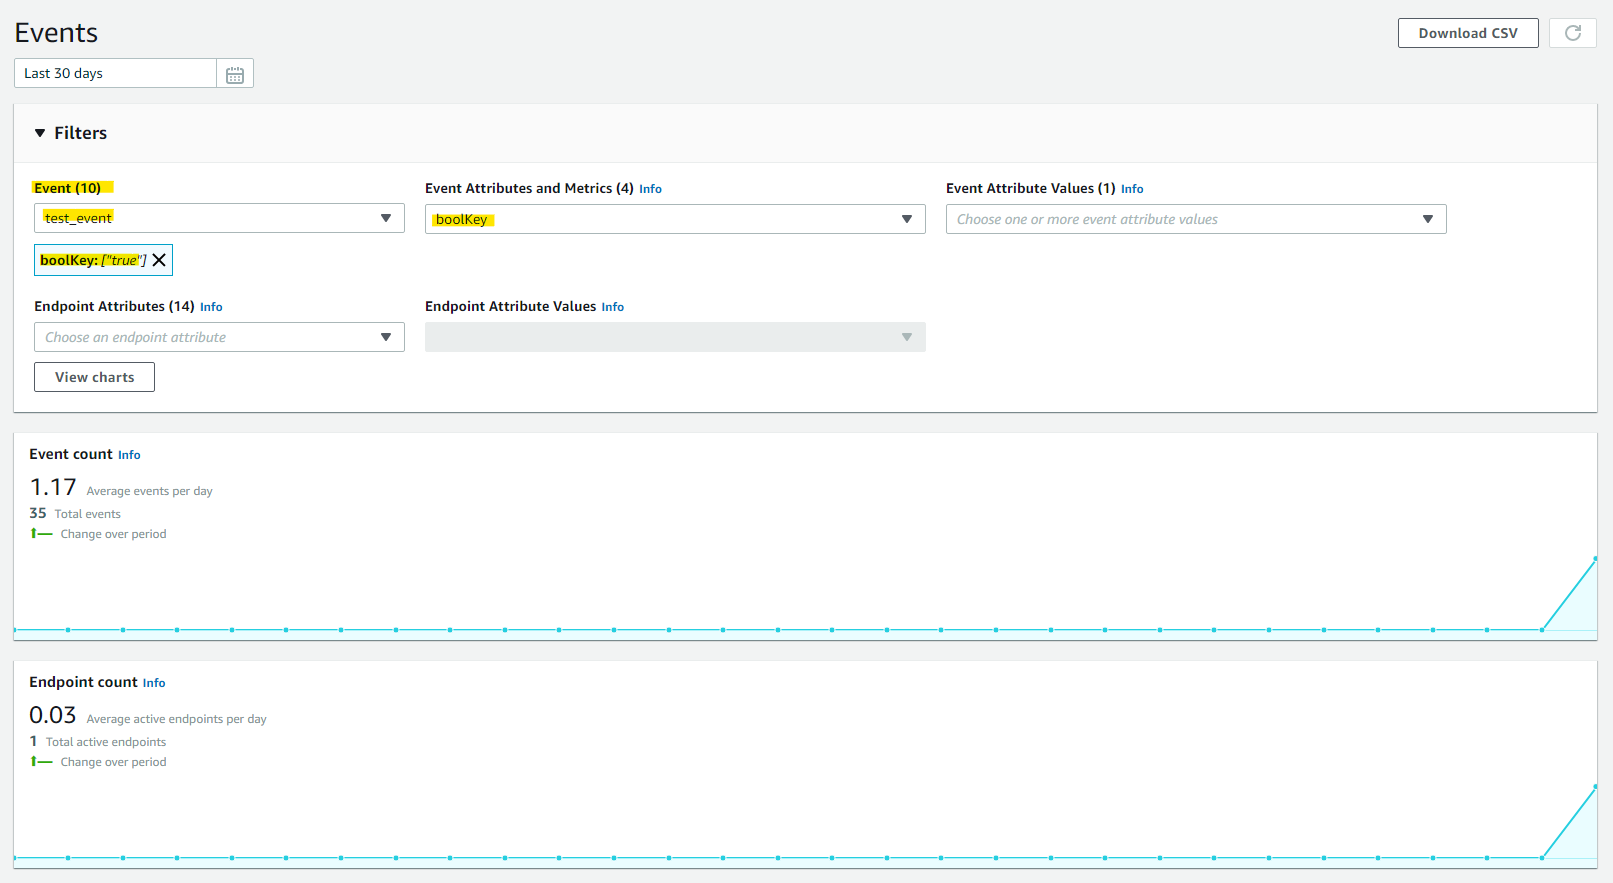Click the 35 Total events text

click(75, 513)
